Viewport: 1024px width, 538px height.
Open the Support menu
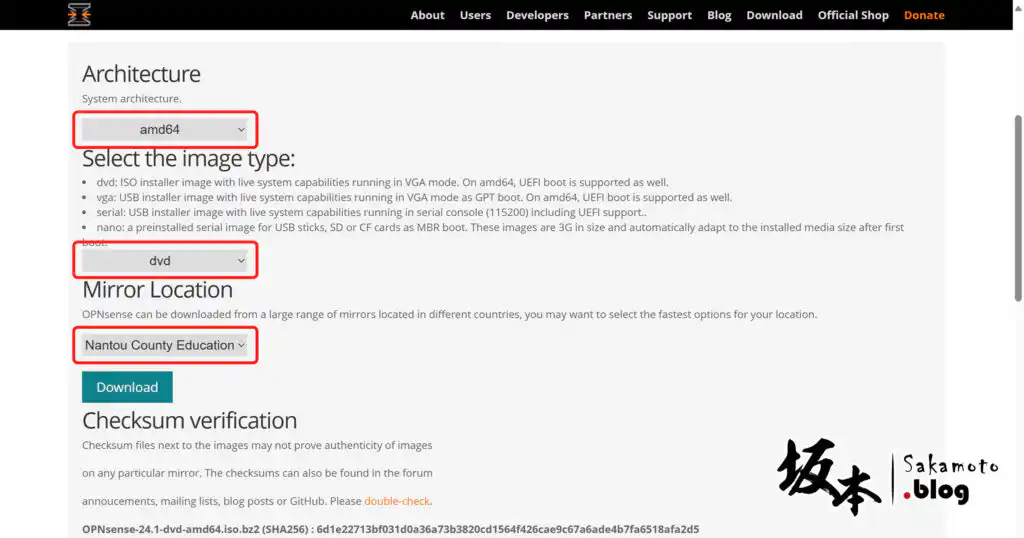669,15
